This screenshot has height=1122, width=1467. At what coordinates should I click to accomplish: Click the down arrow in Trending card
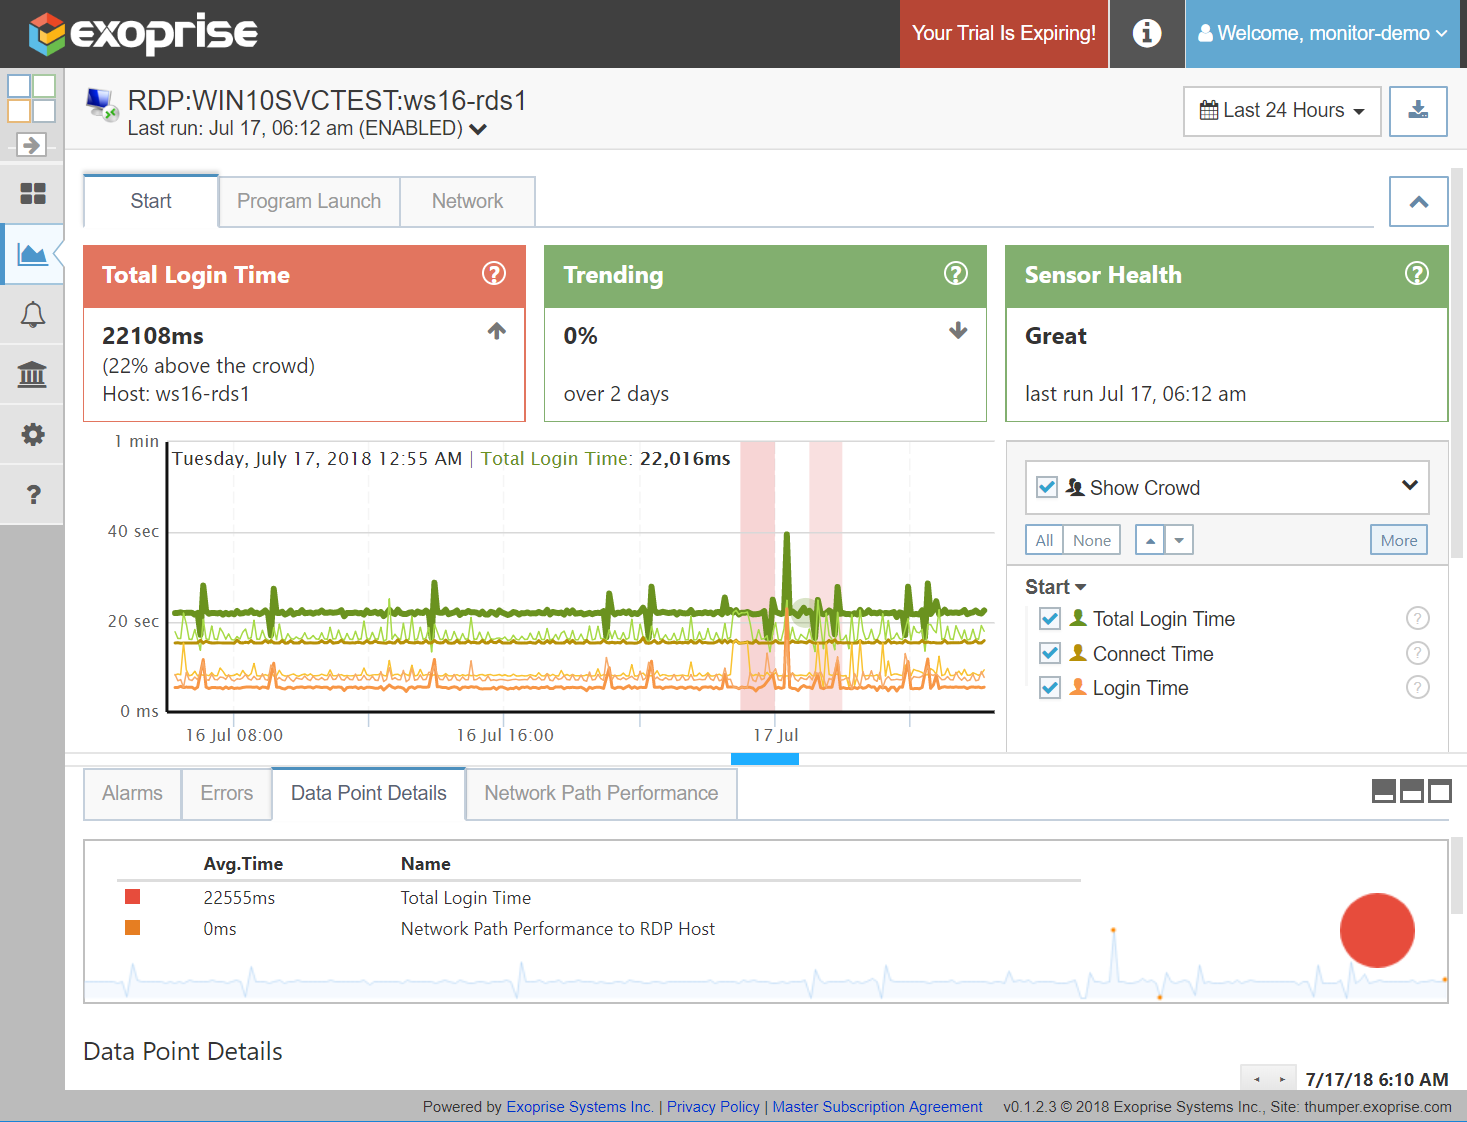pos(958,331)
